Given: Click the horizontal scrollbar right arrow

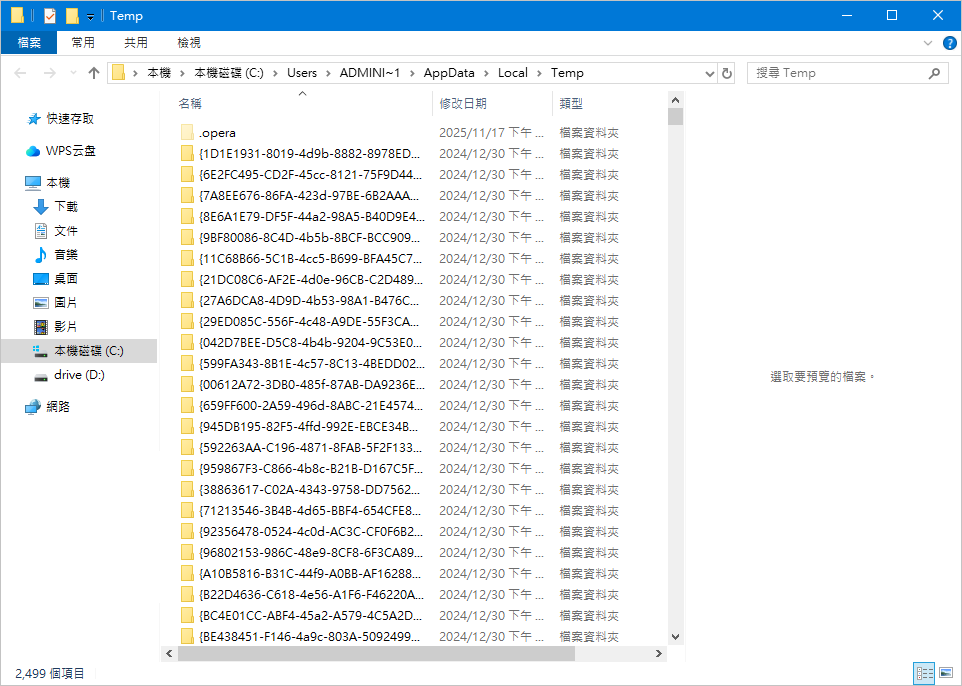Looking at the screenshot, I should [x=659, y=653].
